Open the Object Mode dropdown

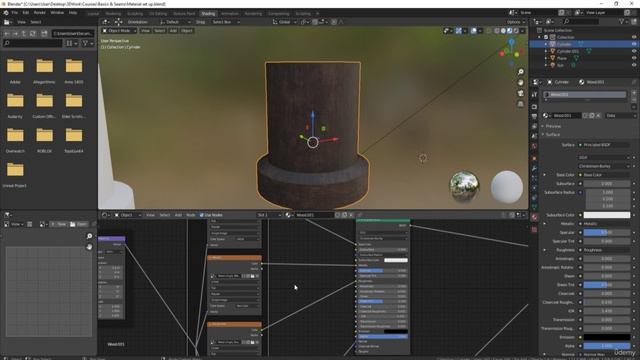(x=119, y=31)
